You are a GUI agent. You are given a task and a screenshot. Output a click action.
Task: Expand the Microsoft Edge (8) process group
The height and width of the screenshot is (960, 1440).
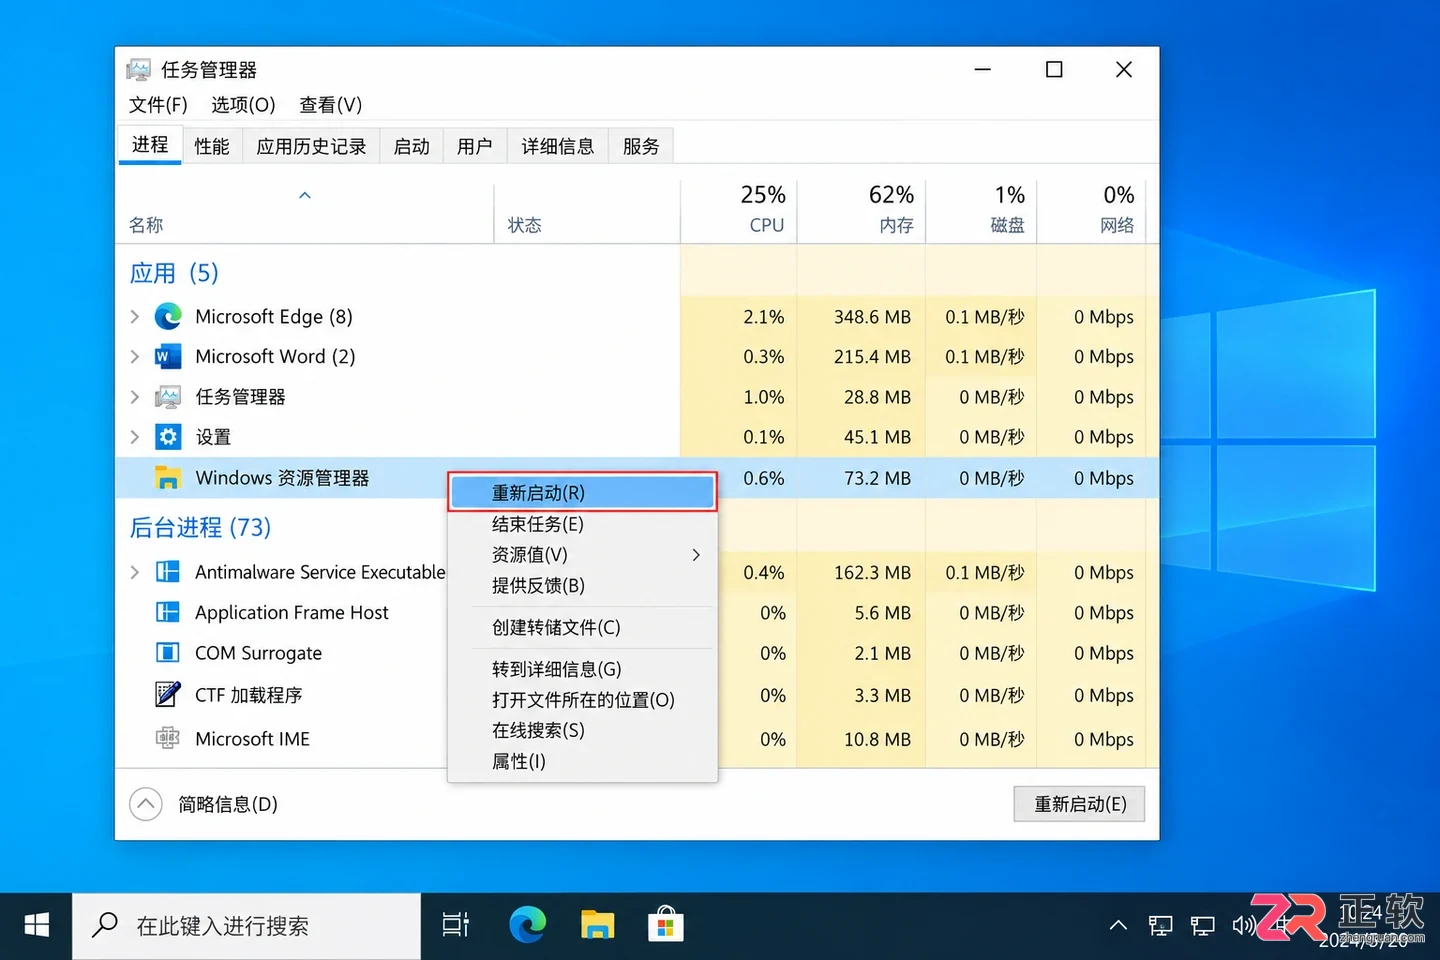[135, 317]
